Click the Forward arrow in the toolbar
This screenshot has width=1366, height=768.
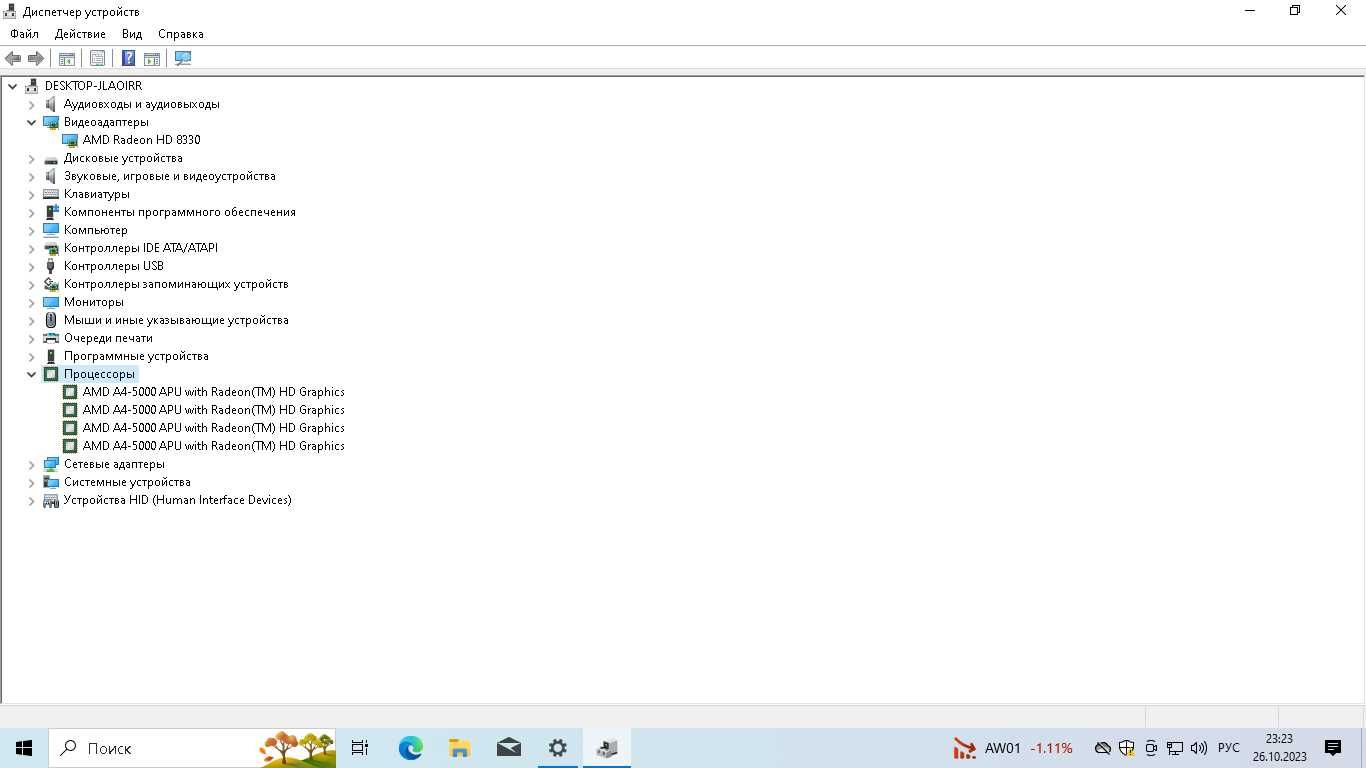click(36, 59)
